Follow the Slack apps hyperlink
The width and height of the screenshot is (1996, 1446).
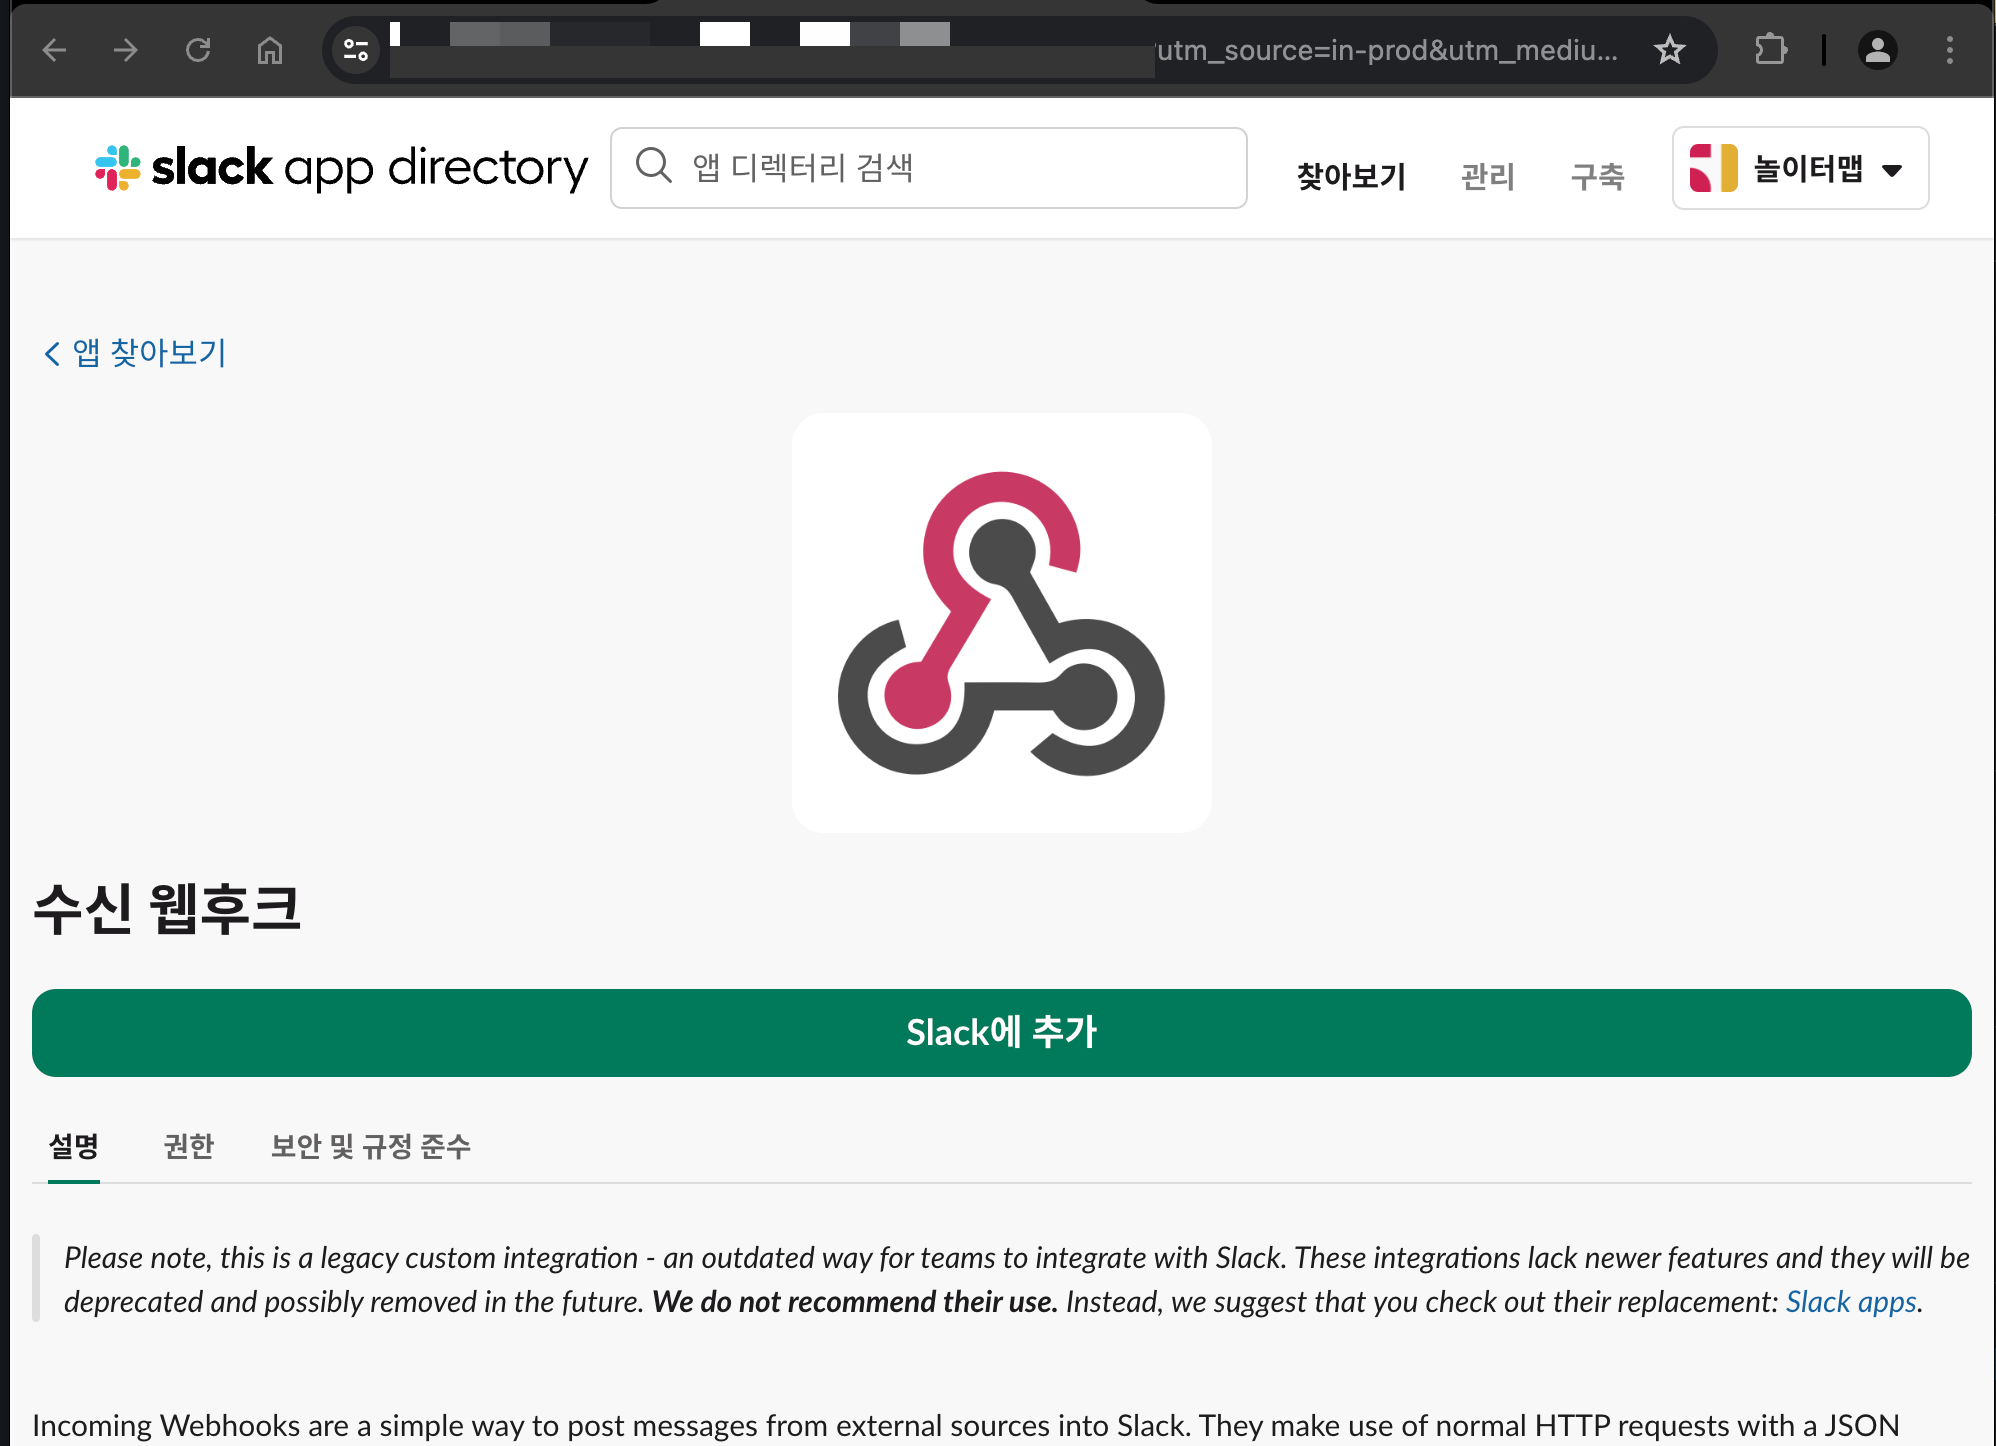[1851, 1302]
